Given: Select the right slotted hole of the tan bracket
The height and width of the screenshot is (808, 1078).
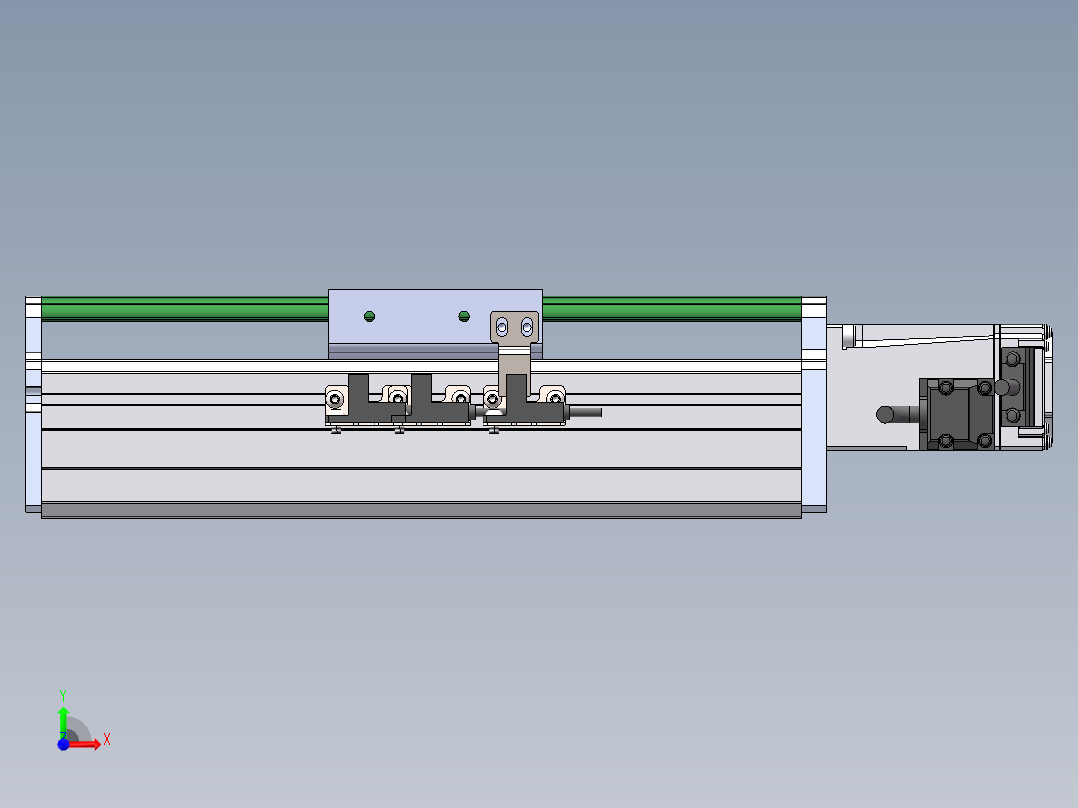Looking at the screenshot, I should pos(527,327).
